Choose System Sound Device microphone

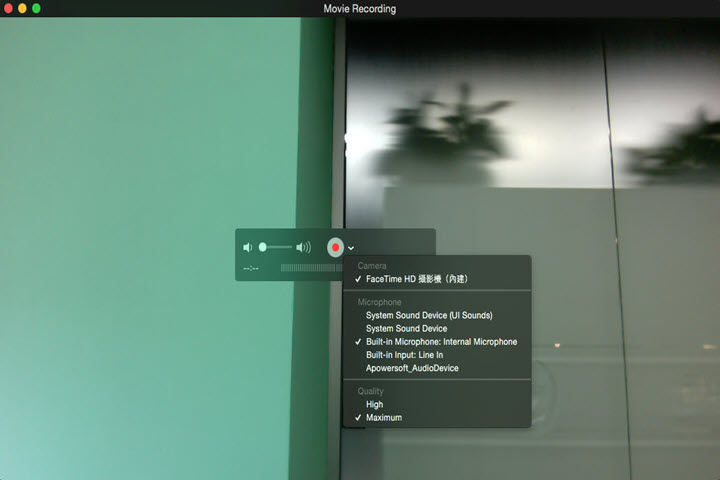(437, 328)
